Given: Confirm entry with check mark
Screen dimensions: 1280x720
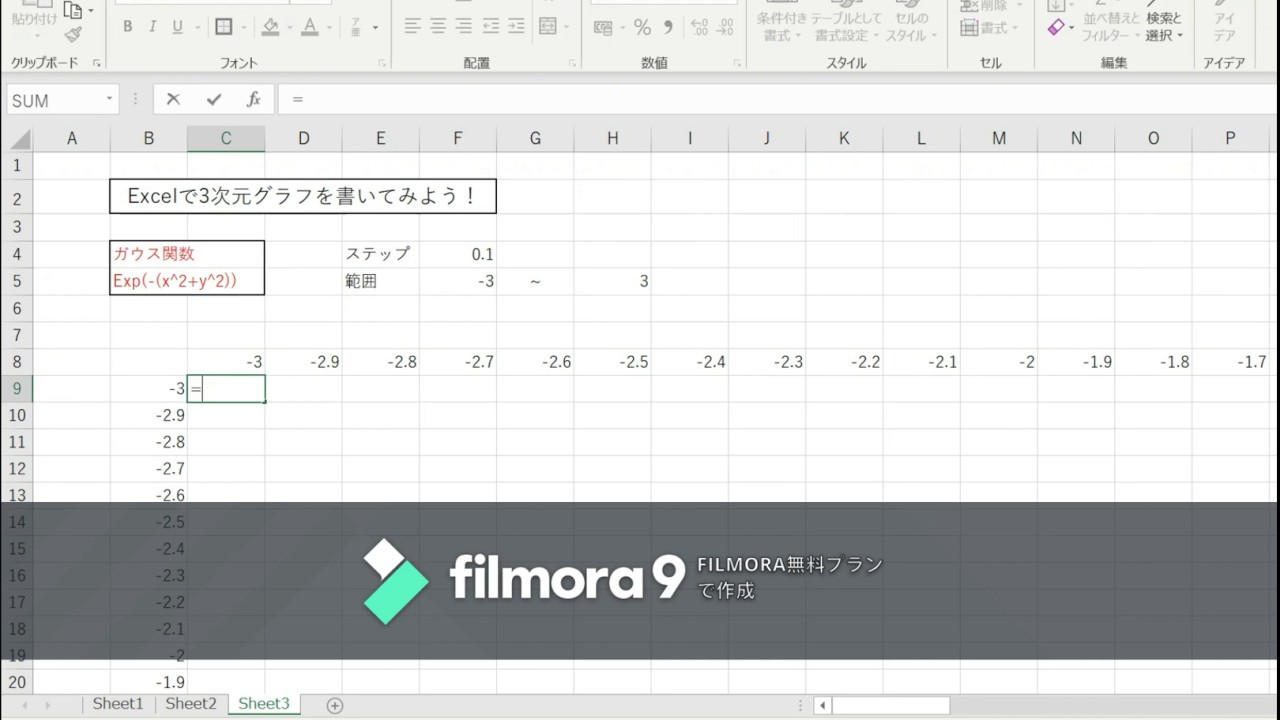Looking at the screenshot, I should [213, 99].
